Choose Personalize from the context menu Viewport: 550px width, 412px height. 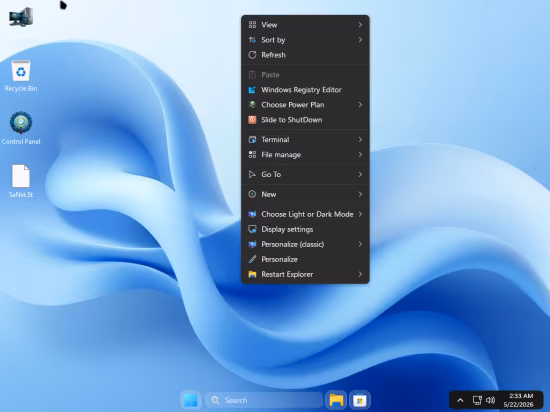[x=305, y=259]
